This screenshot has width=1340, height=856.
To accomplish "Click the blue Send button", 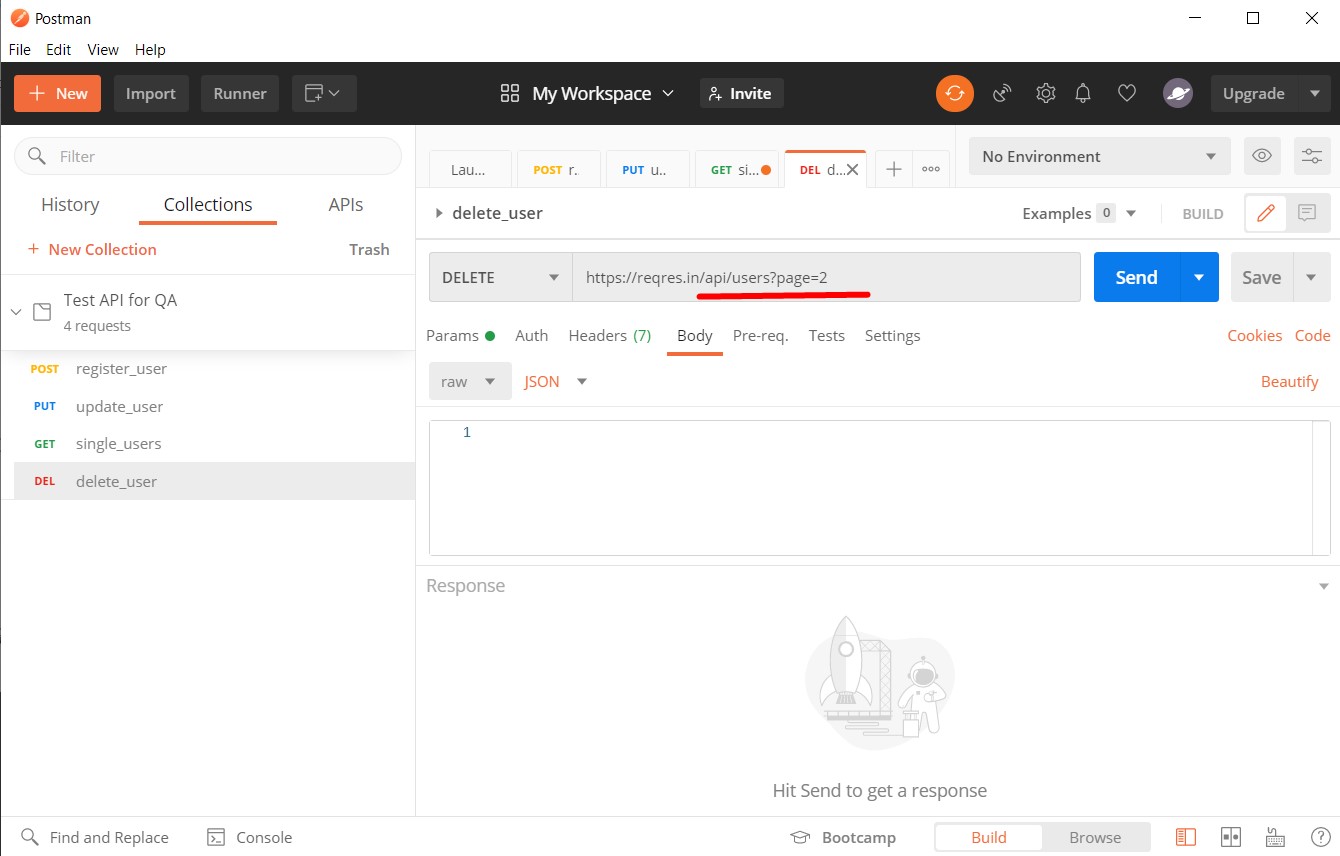I will pos(1136,277).
